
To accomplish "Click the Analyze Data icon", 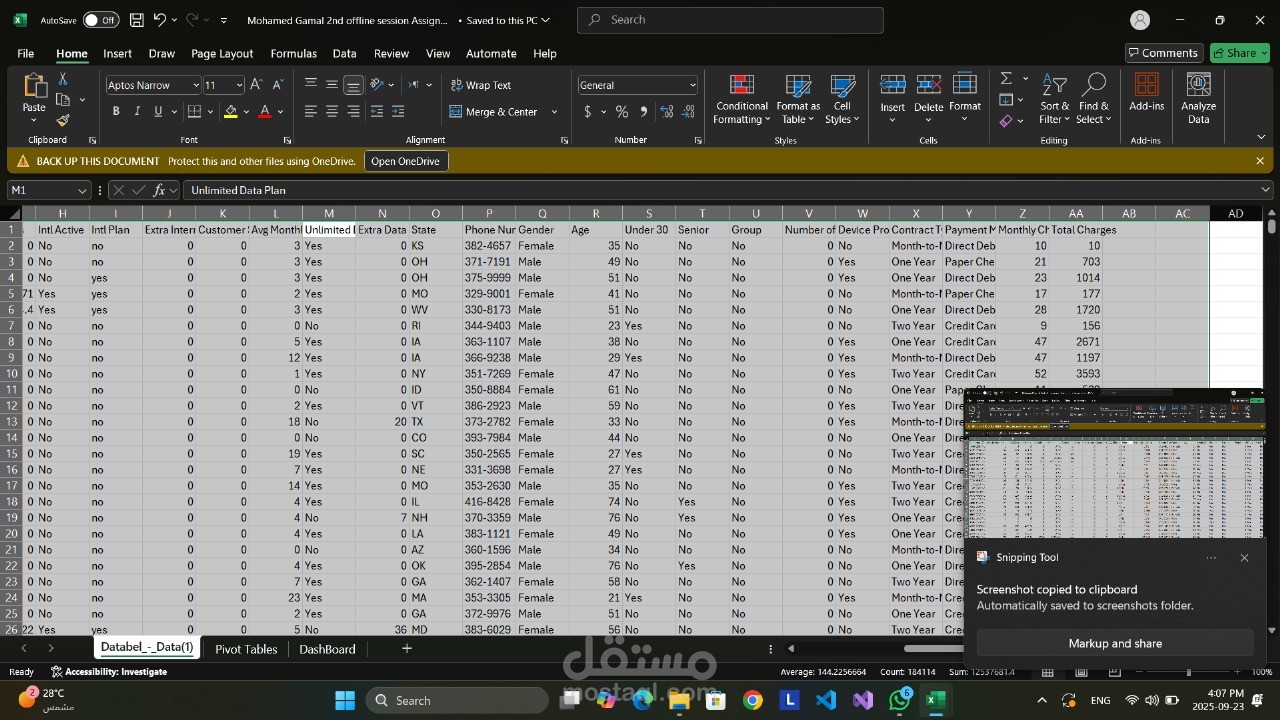I will coord(1198,100).
